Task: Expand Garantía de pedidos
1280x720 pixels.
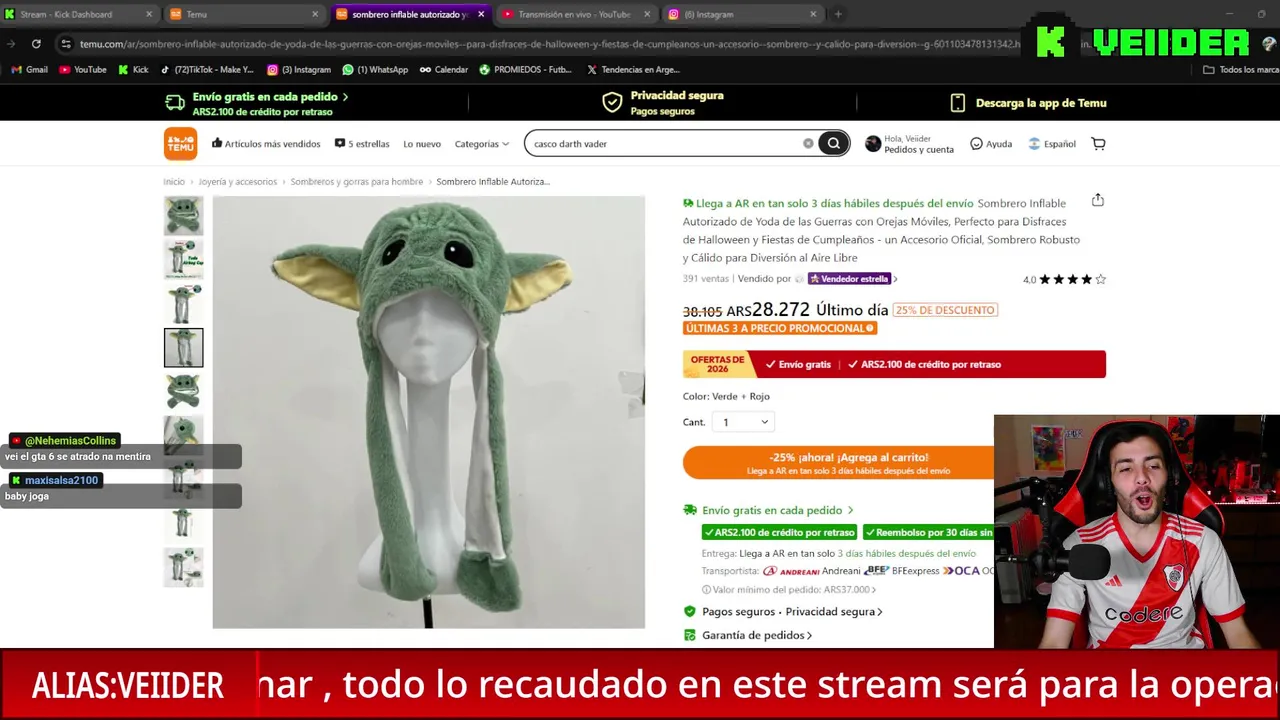Action: [748, 635]
